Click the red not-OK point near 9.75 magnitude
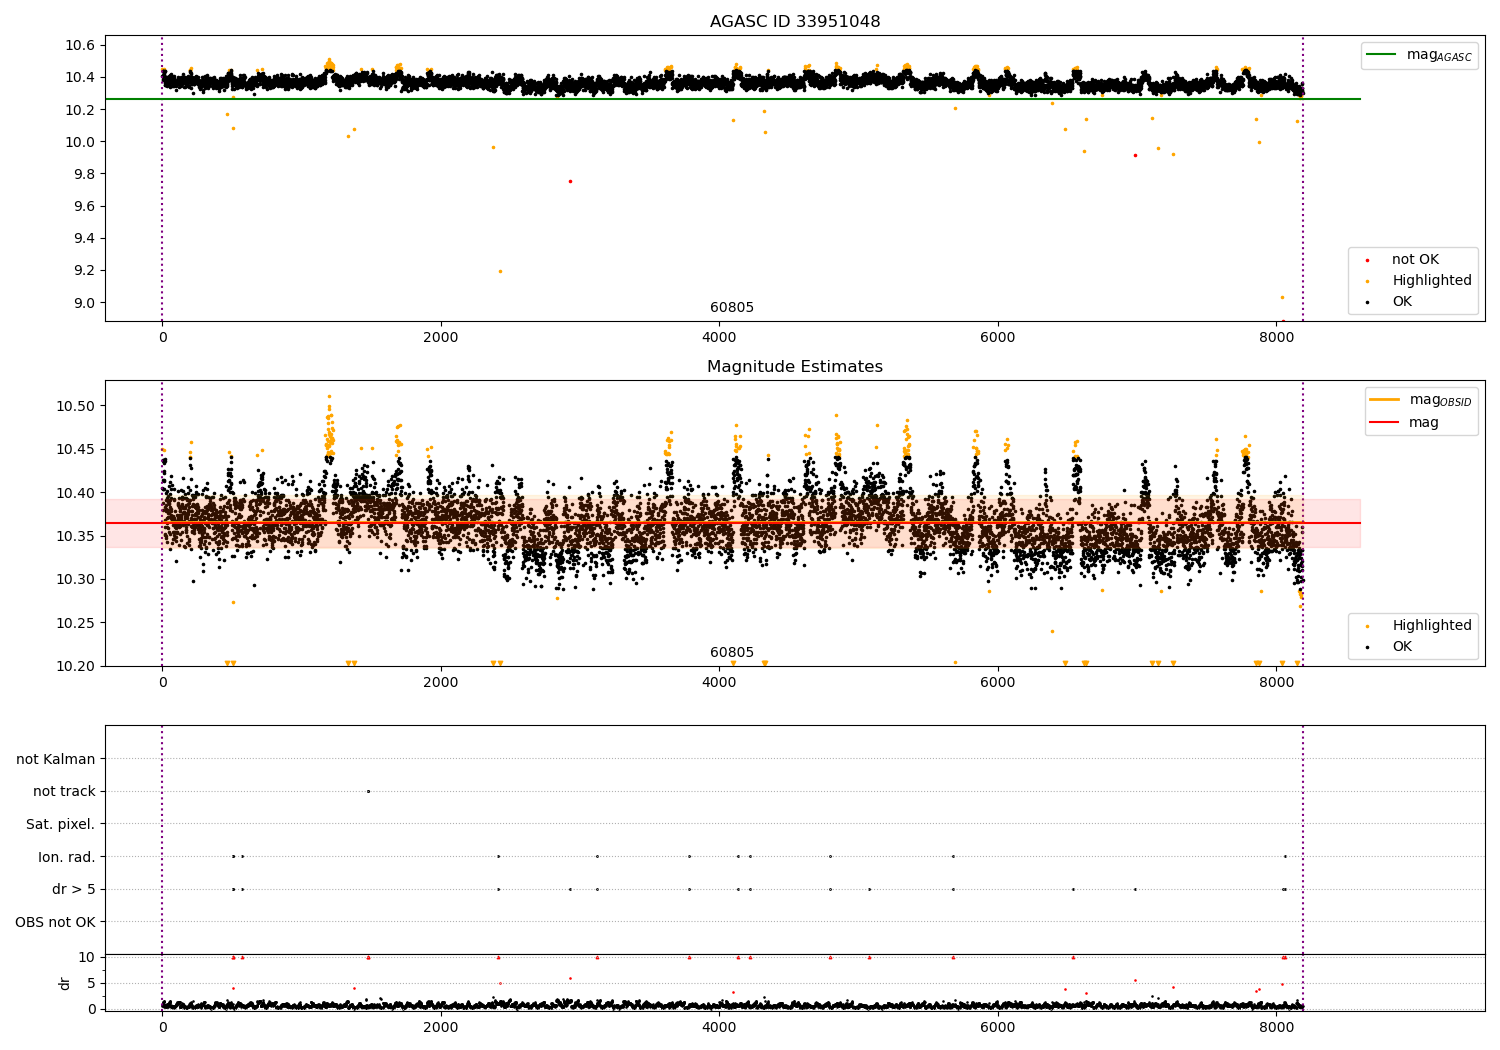 (570, 181)
